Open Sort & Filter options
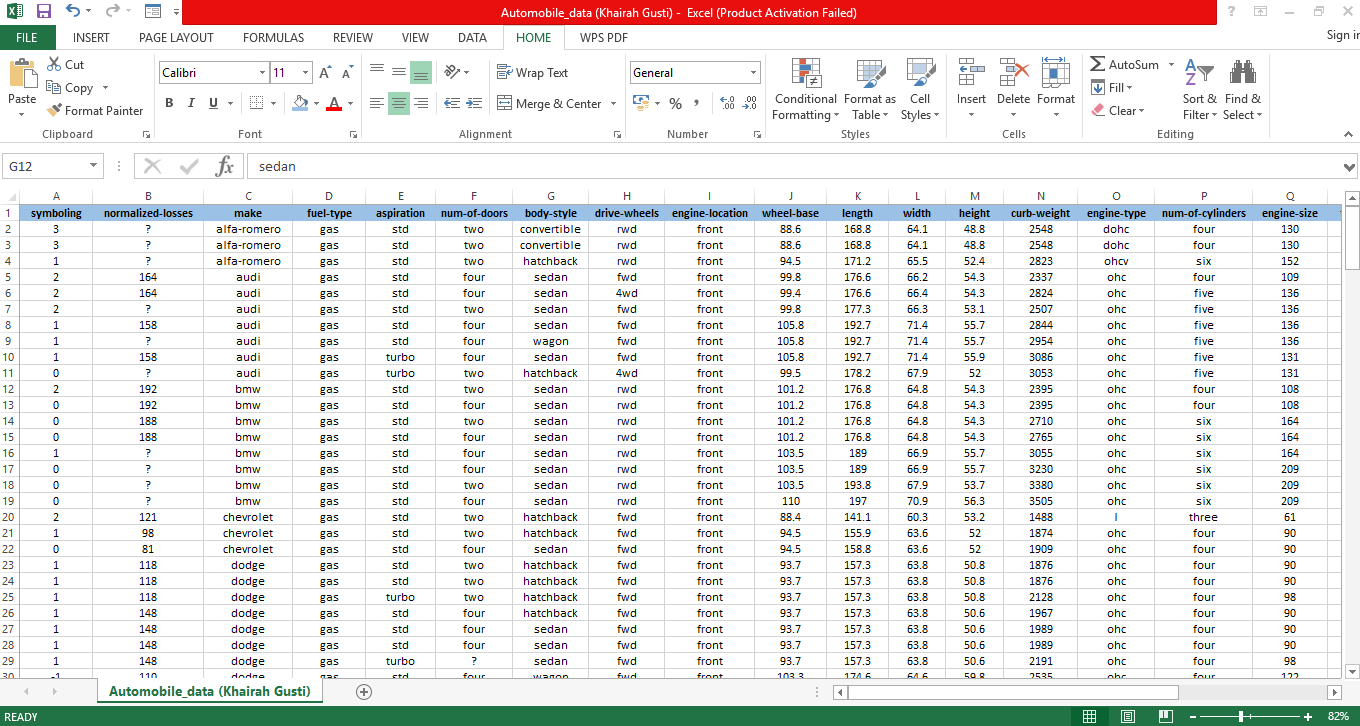The height and width of the screenshot is (726, 1360). click(1199, 89)
